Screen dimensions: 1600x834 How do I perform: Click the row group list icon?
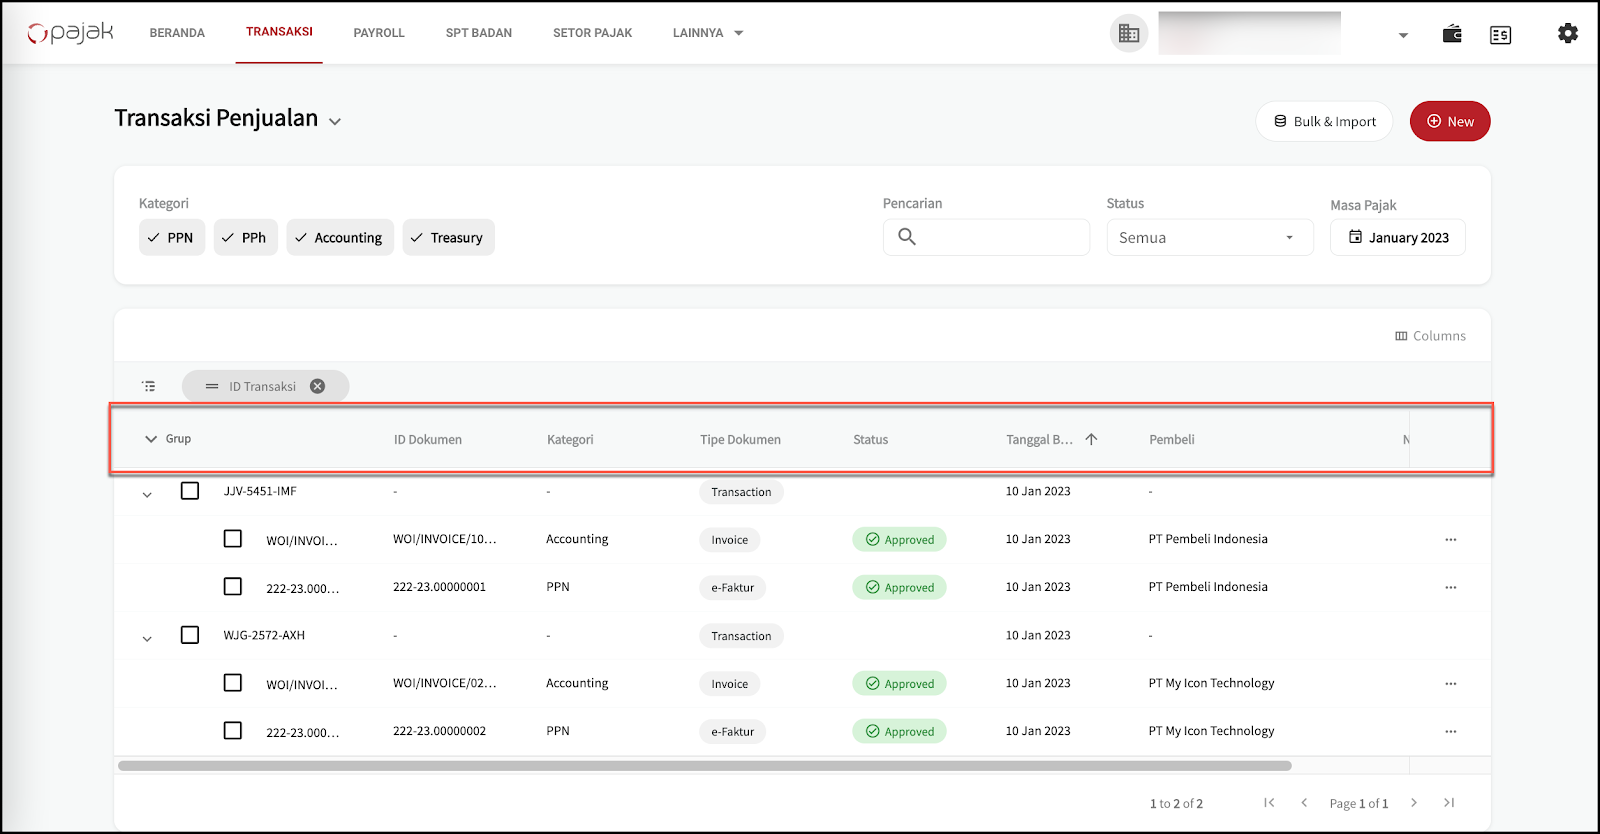click(x=149, y=386)
